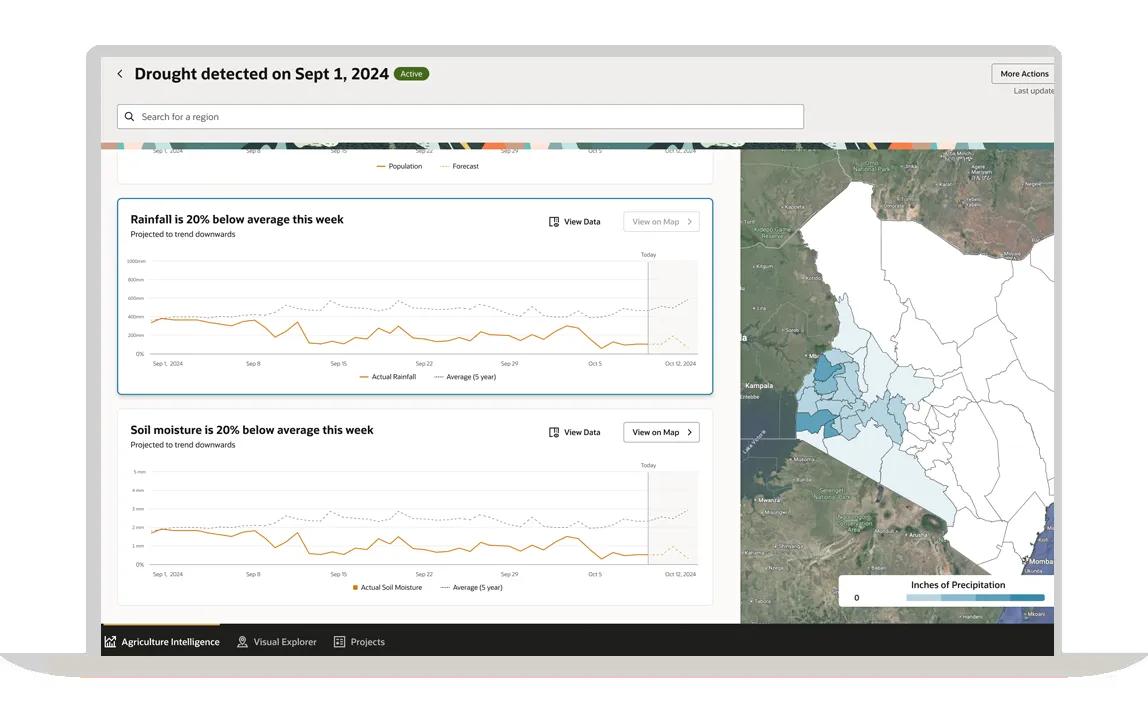The width and height of the screenshot is (1148, 724).
Task: Toggle the Actual Rainfall legend entry
Action: (388, 377)
